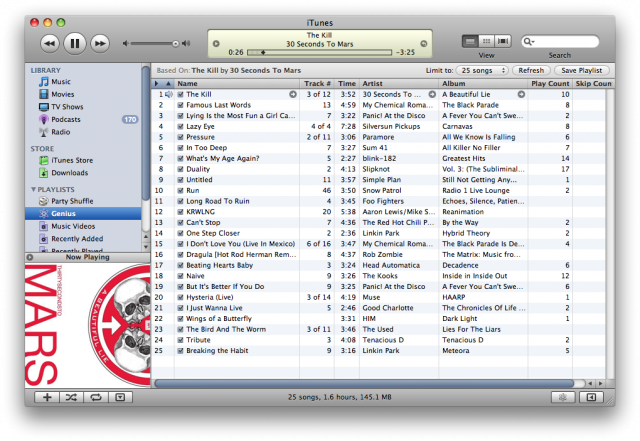
Task: Switch to grid view
Action: (x=486, y=41)
